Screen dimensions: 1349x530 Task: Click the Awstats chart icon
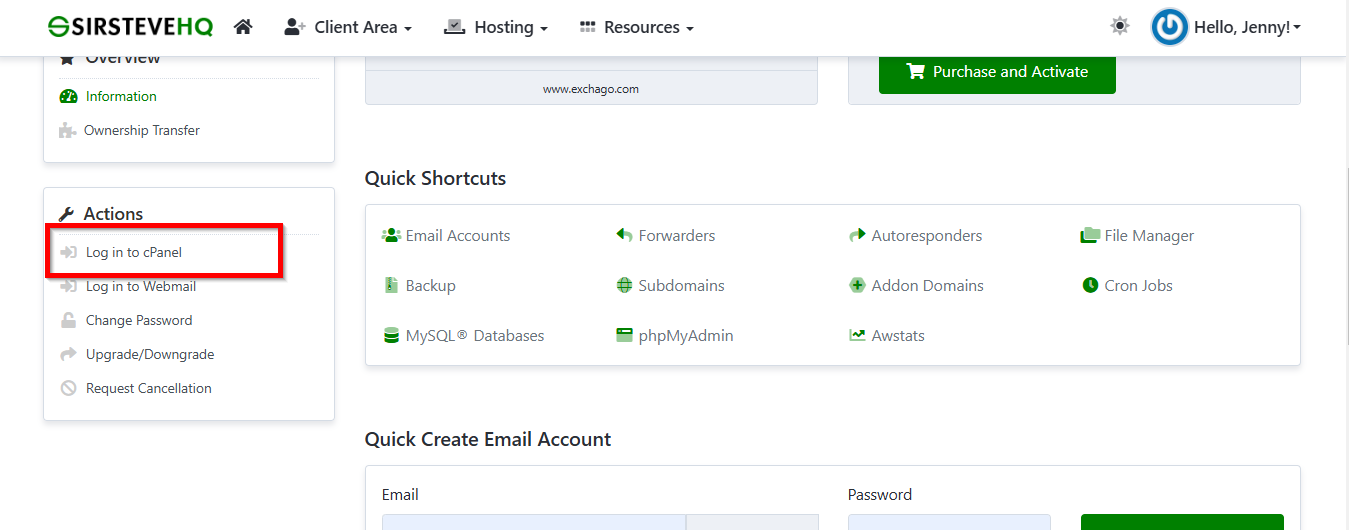[857, 336]
